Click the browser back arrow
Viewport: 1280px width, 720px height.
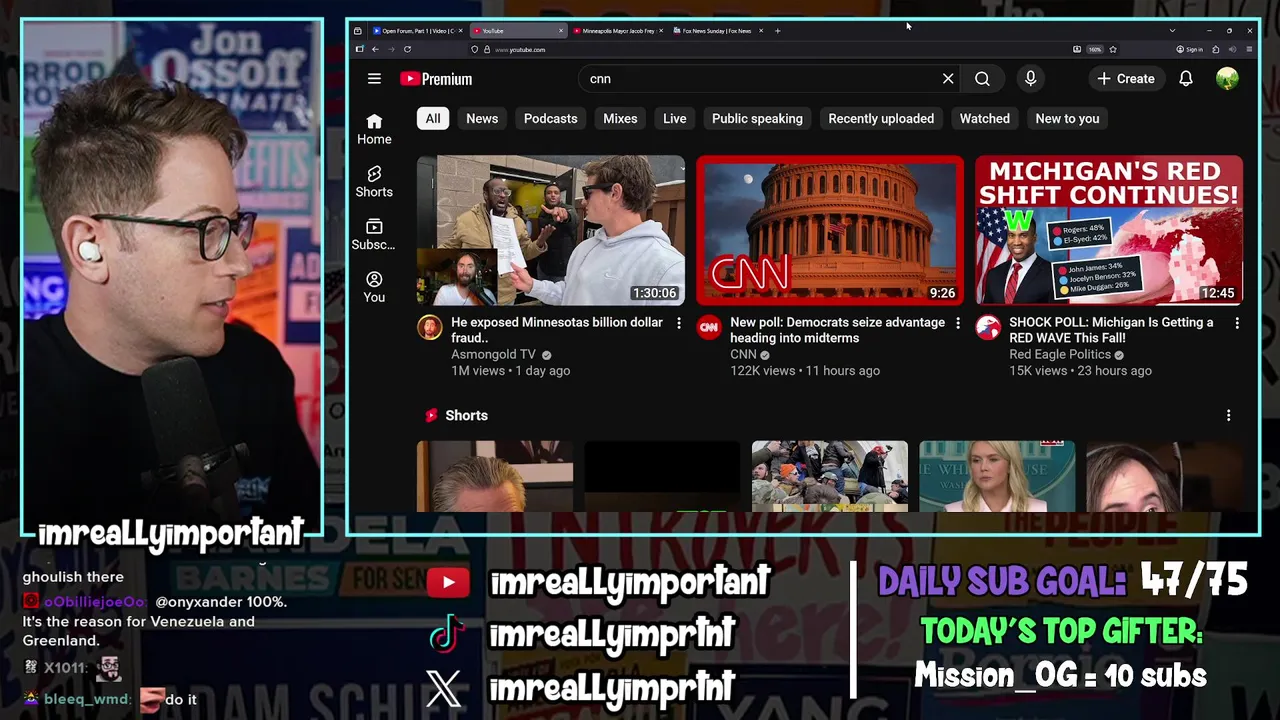375,49
